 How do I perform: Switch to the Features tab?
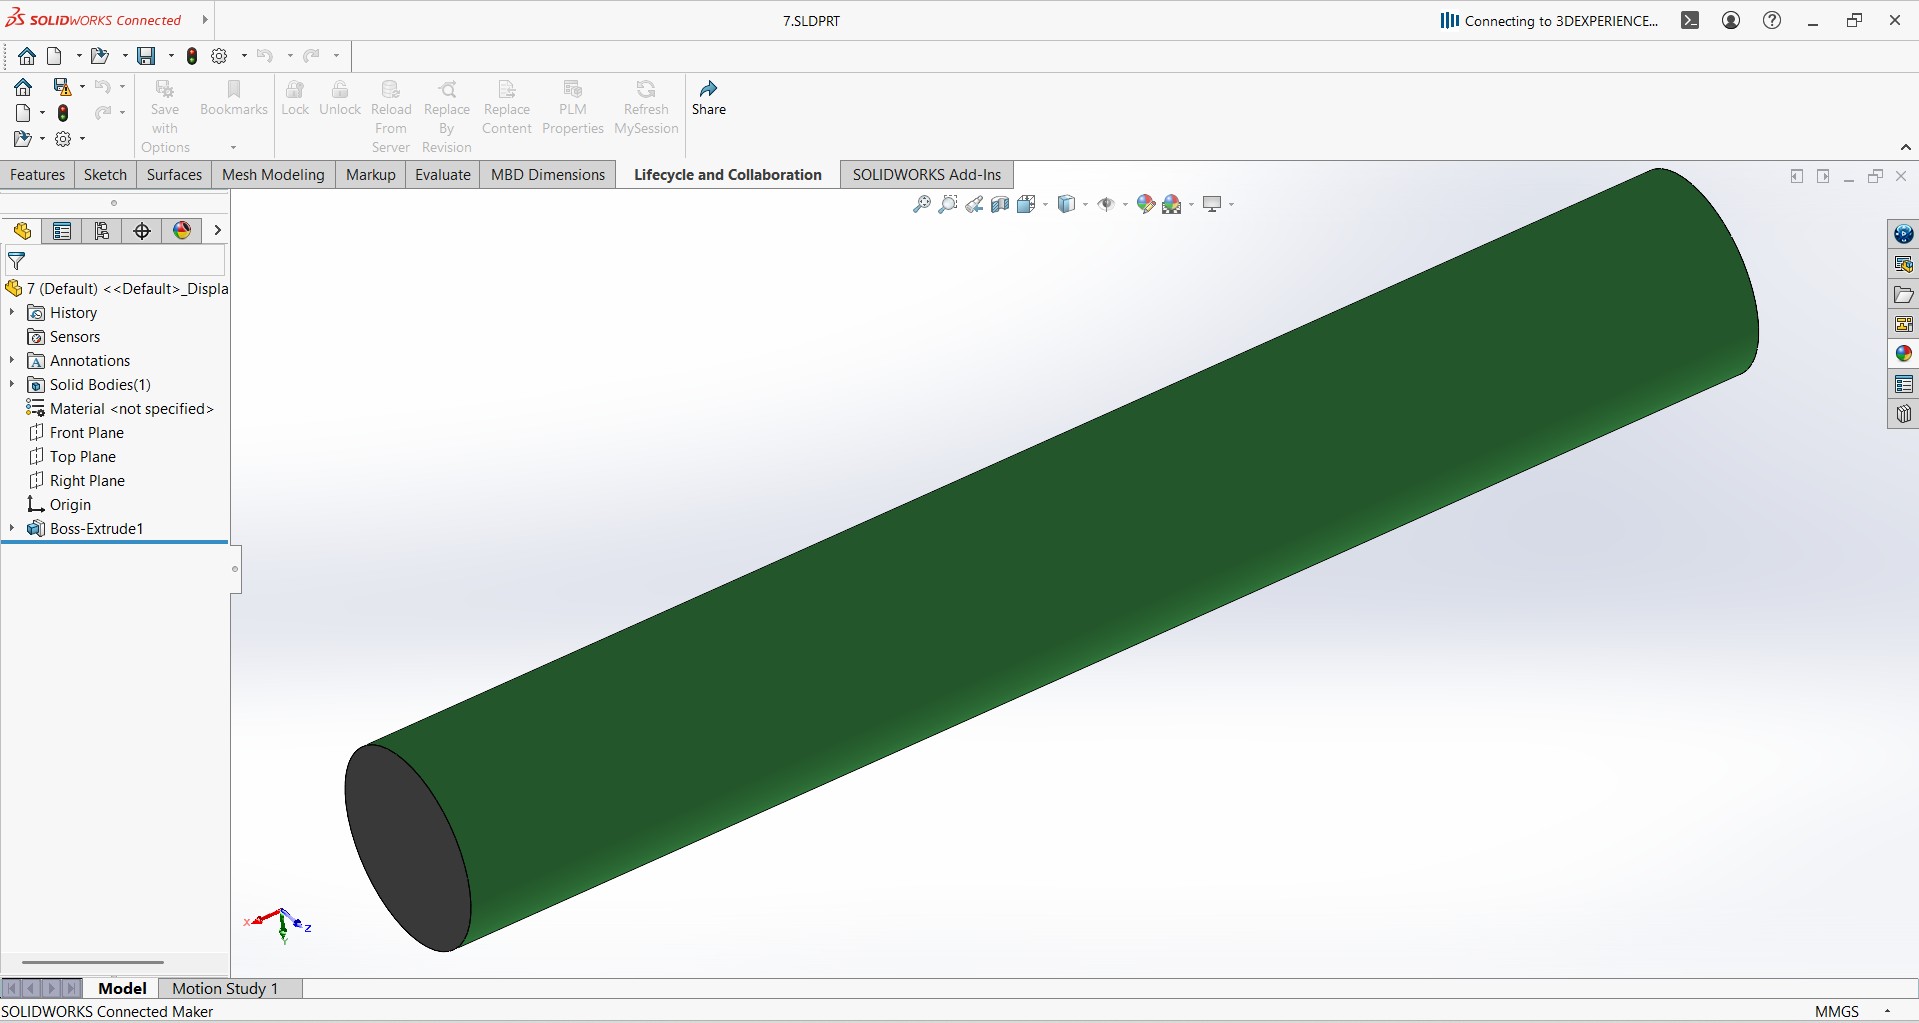tap(38, 175)
